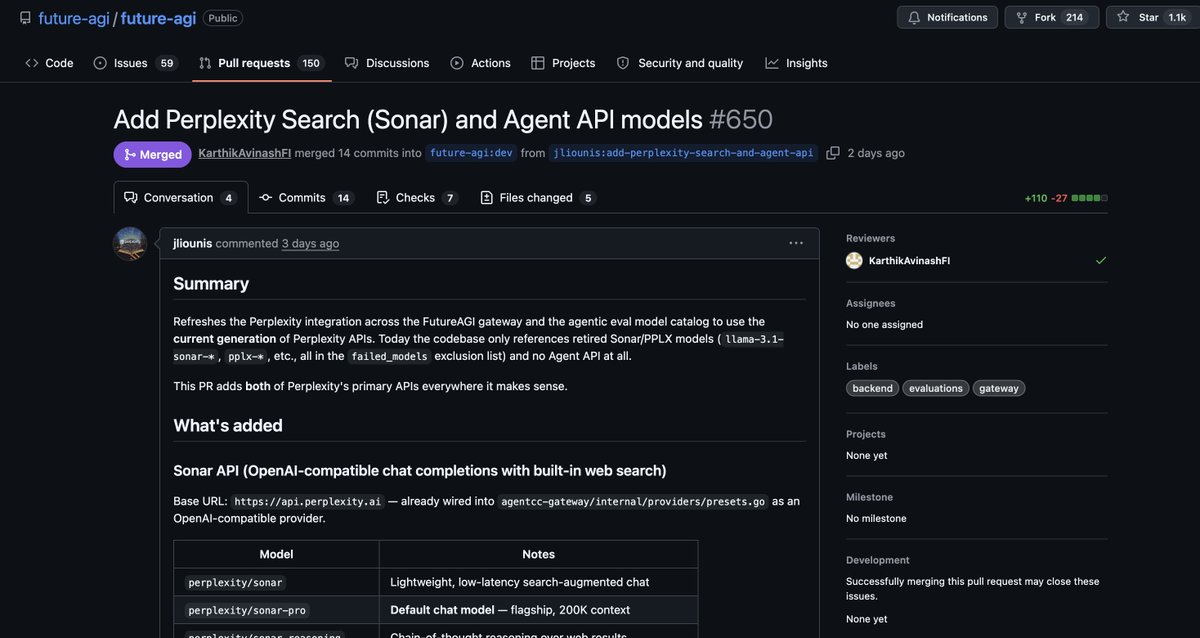Click the purple Merged status badge
The image size is (1200, 638).
pyautogui.click(x=152, y=154)
